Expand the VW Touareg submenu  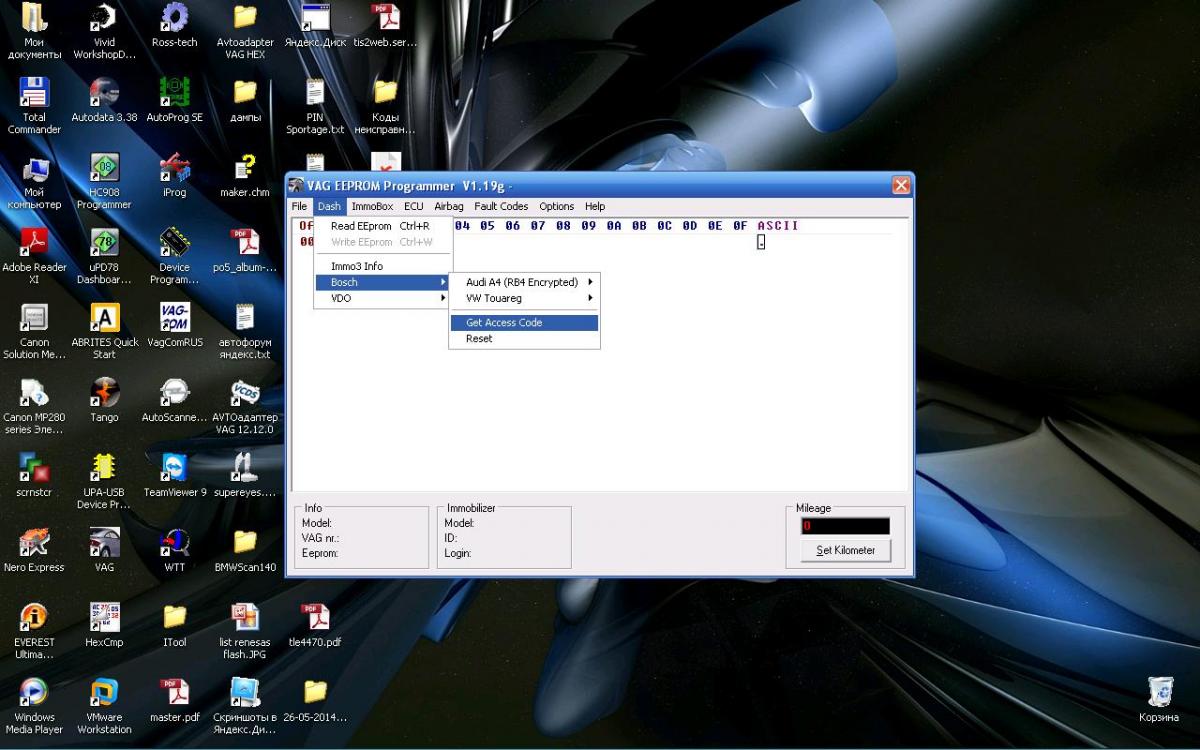tap(524, 298)
